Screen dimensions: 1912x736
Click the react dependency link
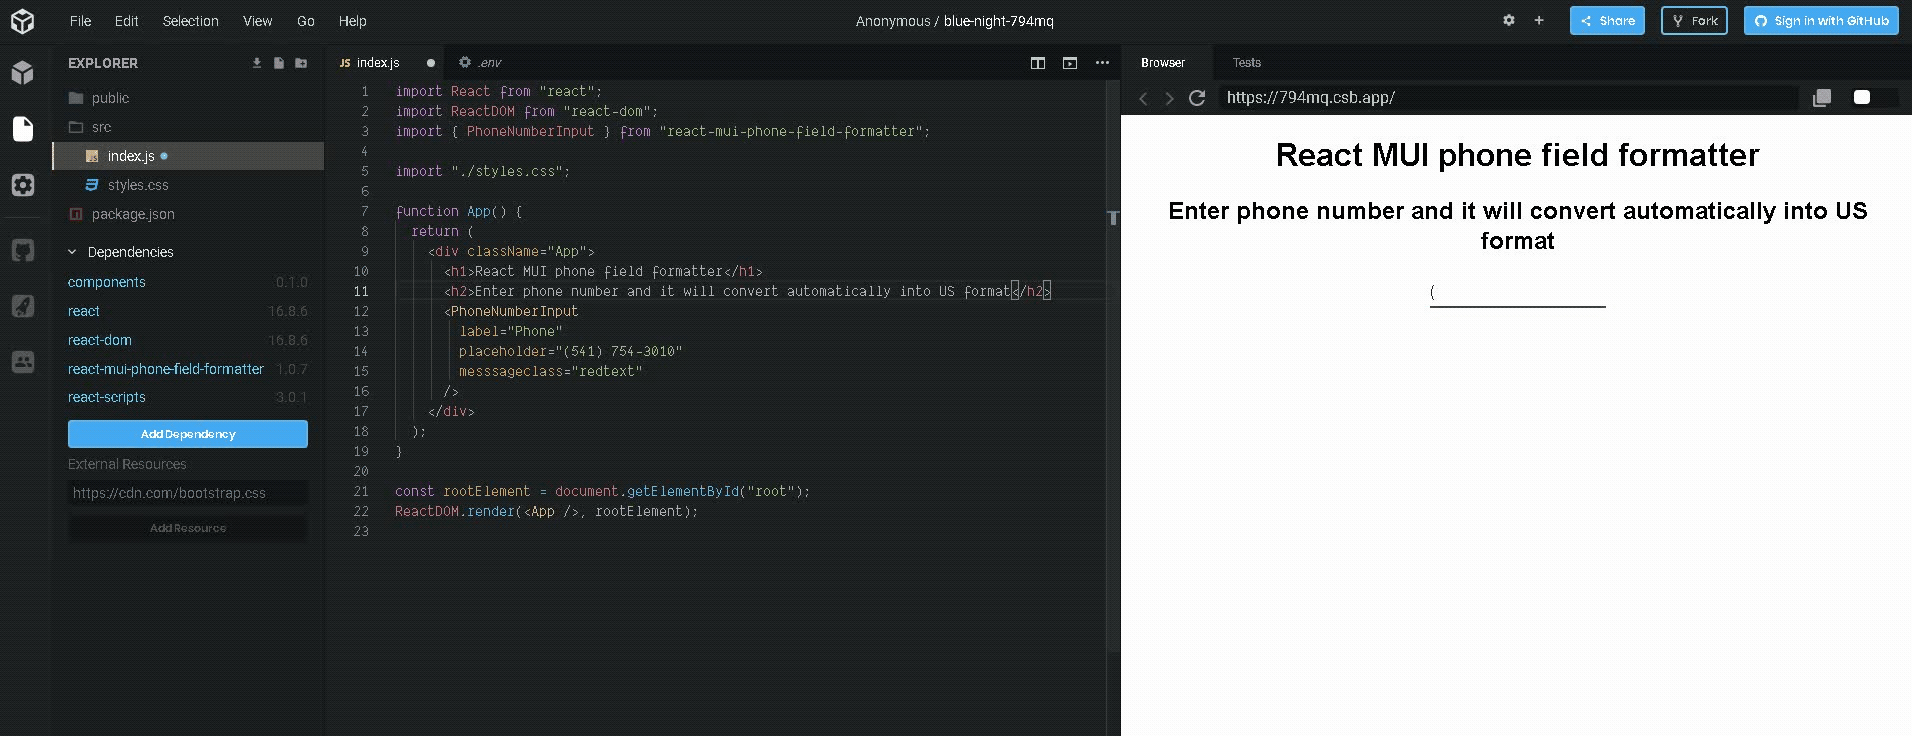coord(84,311)
